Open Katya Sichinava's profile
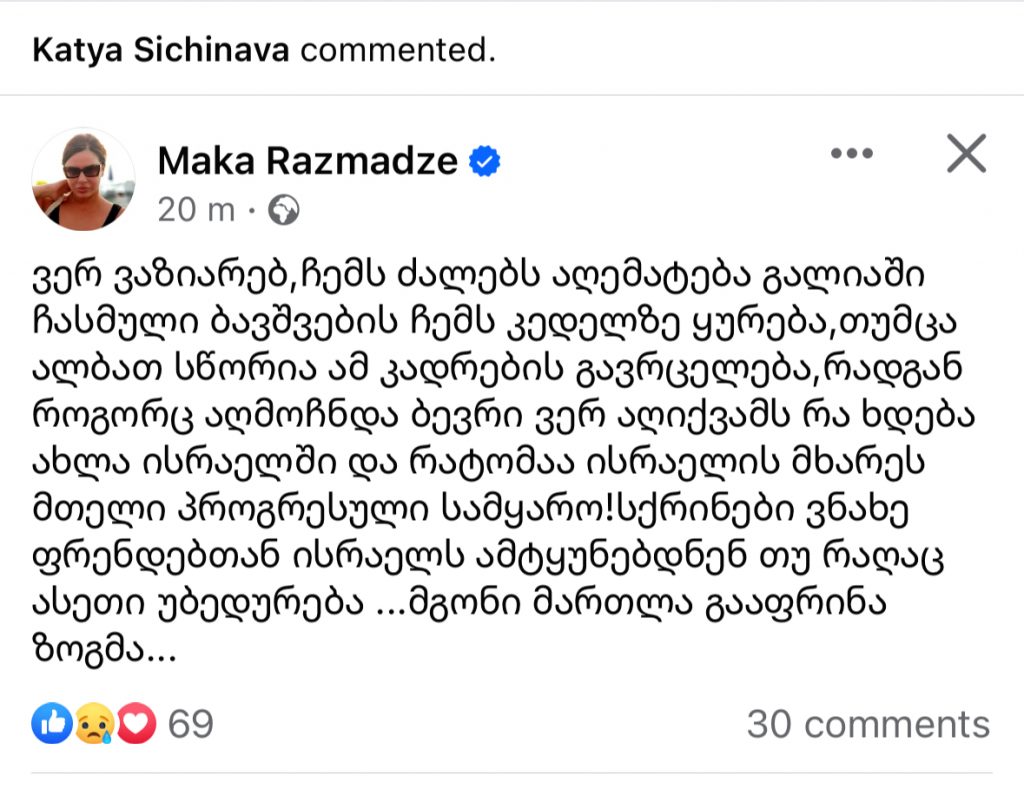 pyautogui.click(x=160, y=50)
